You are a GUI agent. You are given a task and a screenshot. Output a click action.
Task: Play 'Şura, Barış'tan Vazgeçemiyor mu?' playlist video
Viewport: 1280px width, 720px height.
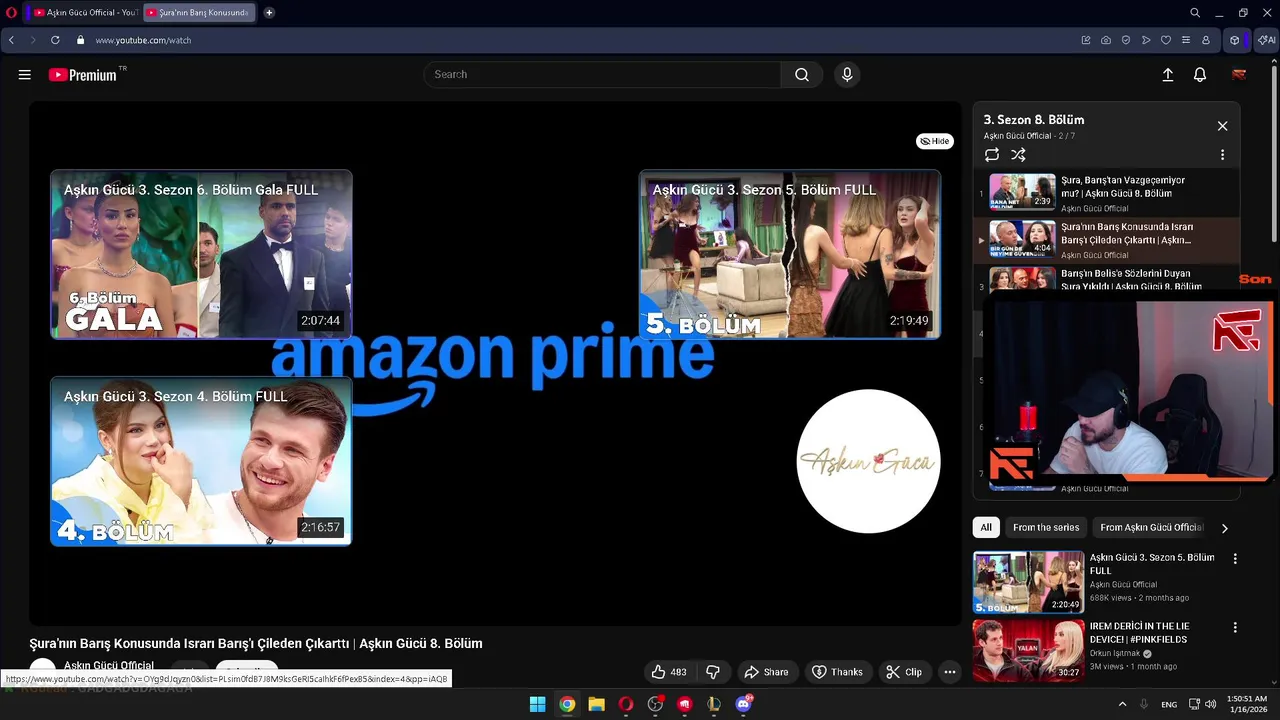[1107, 193]
